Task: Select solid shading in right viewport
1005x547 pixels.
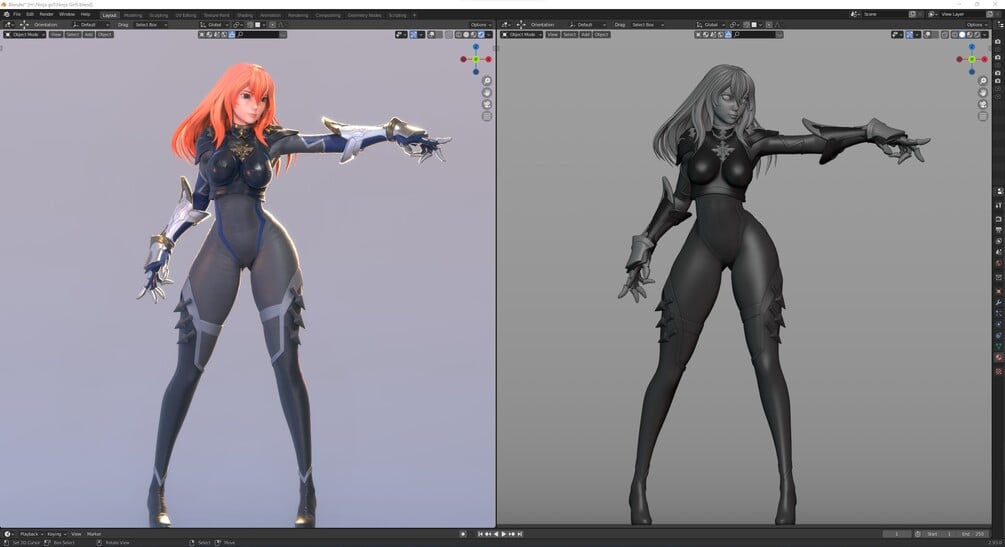Action: click(962, 35)
